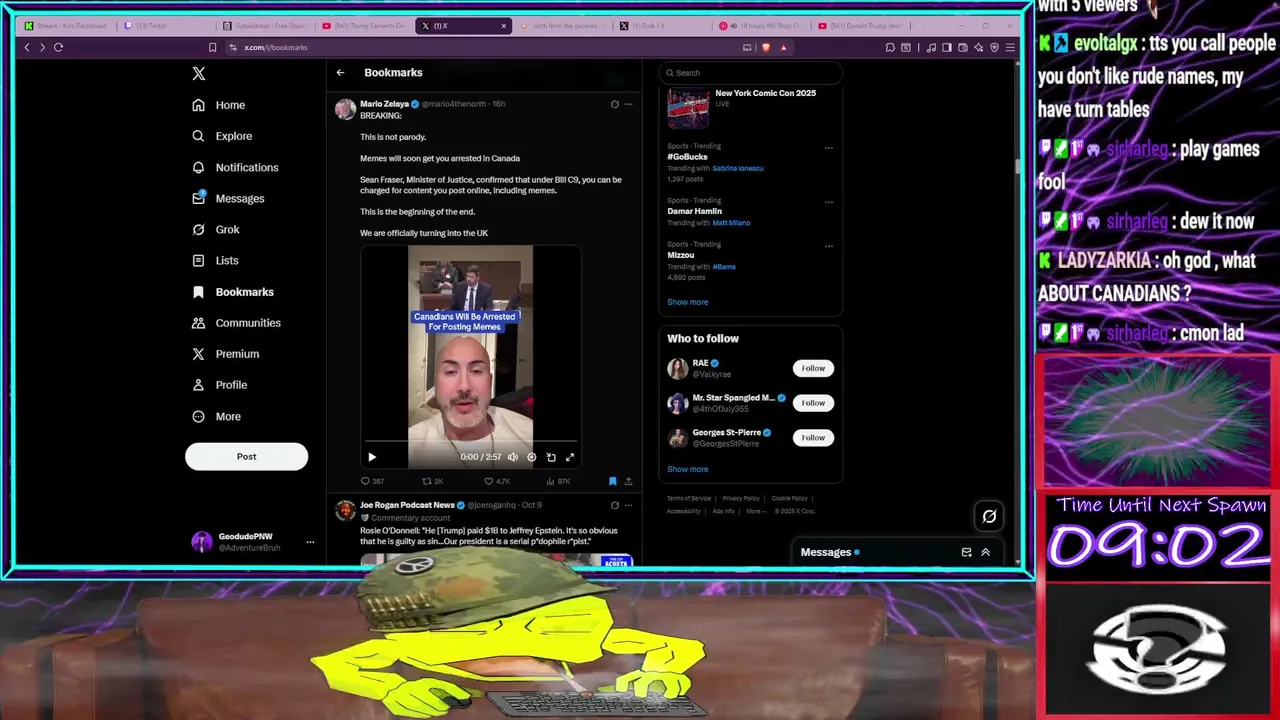Open the floating Grok button
Viewport: 1280px width, 720px height.
pos(989,516)
